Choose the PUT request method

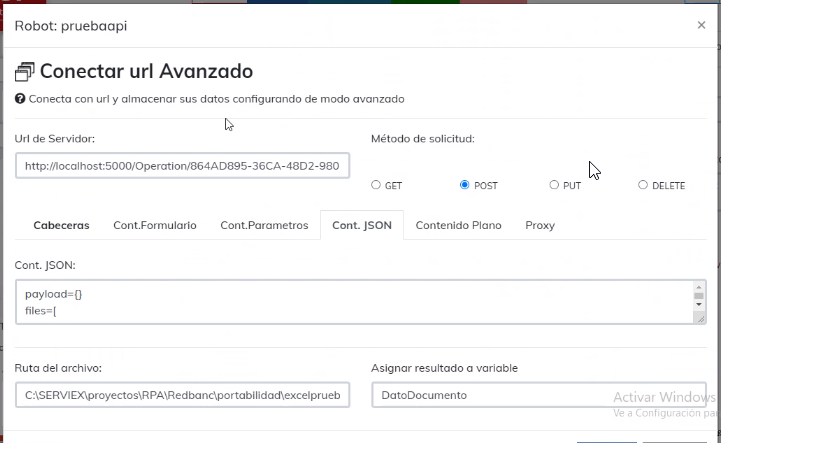[554, 185]
